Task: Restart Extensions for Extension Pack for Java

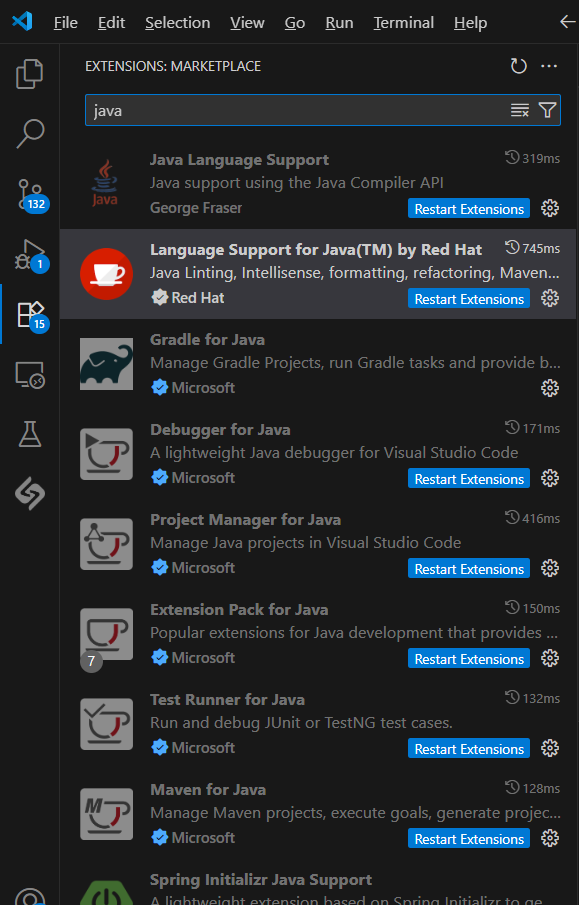Action: 469,659
